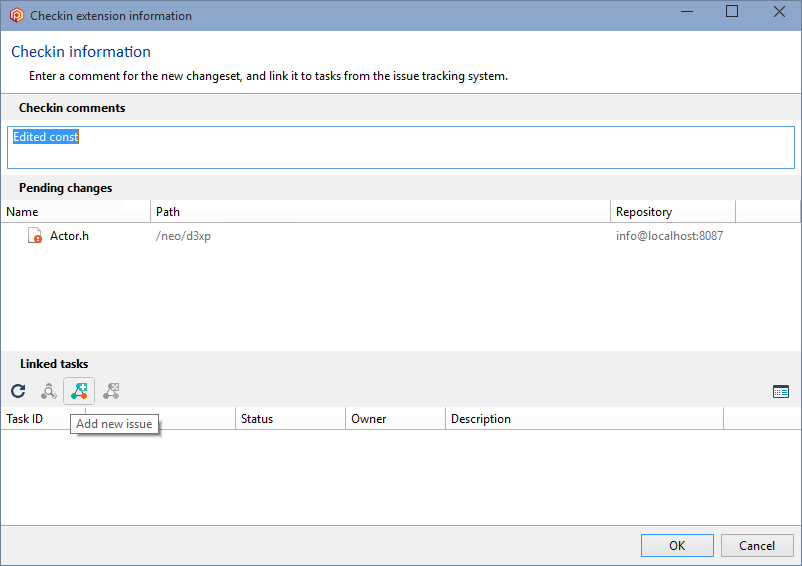
Task: Sort linked tasks by Description column
Action: 584,419
